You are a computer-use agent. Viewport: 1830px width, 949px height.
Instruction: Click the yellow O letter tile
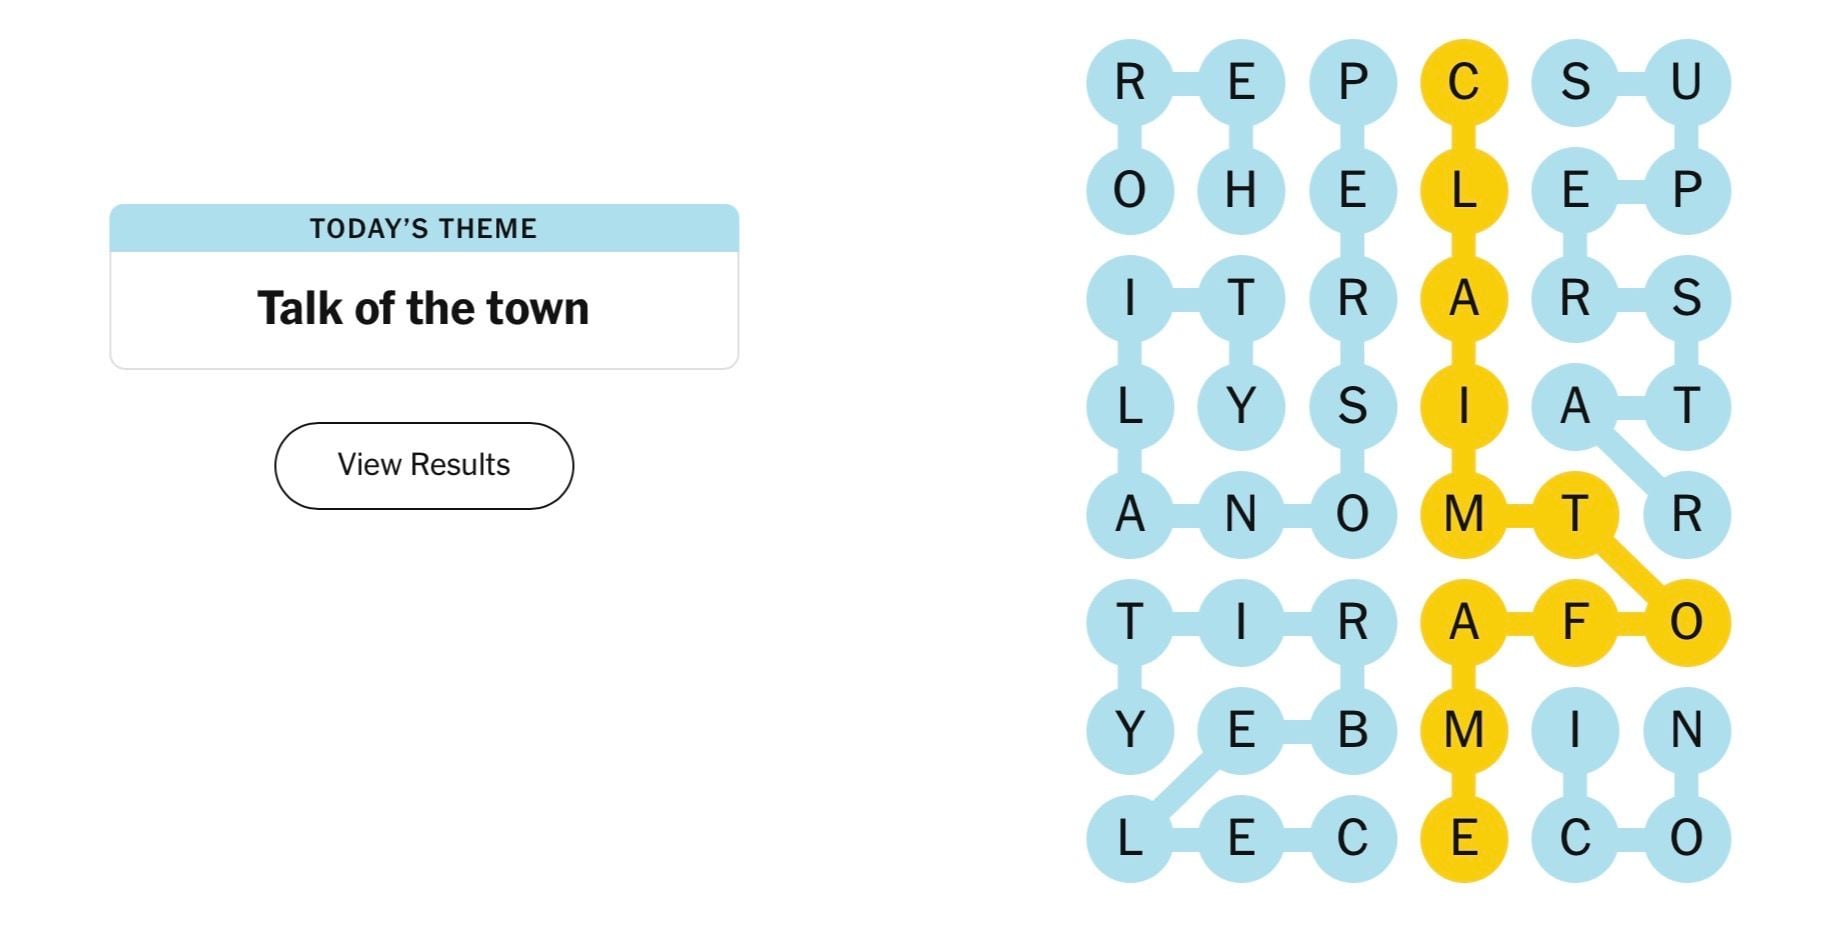point(1686,622)
